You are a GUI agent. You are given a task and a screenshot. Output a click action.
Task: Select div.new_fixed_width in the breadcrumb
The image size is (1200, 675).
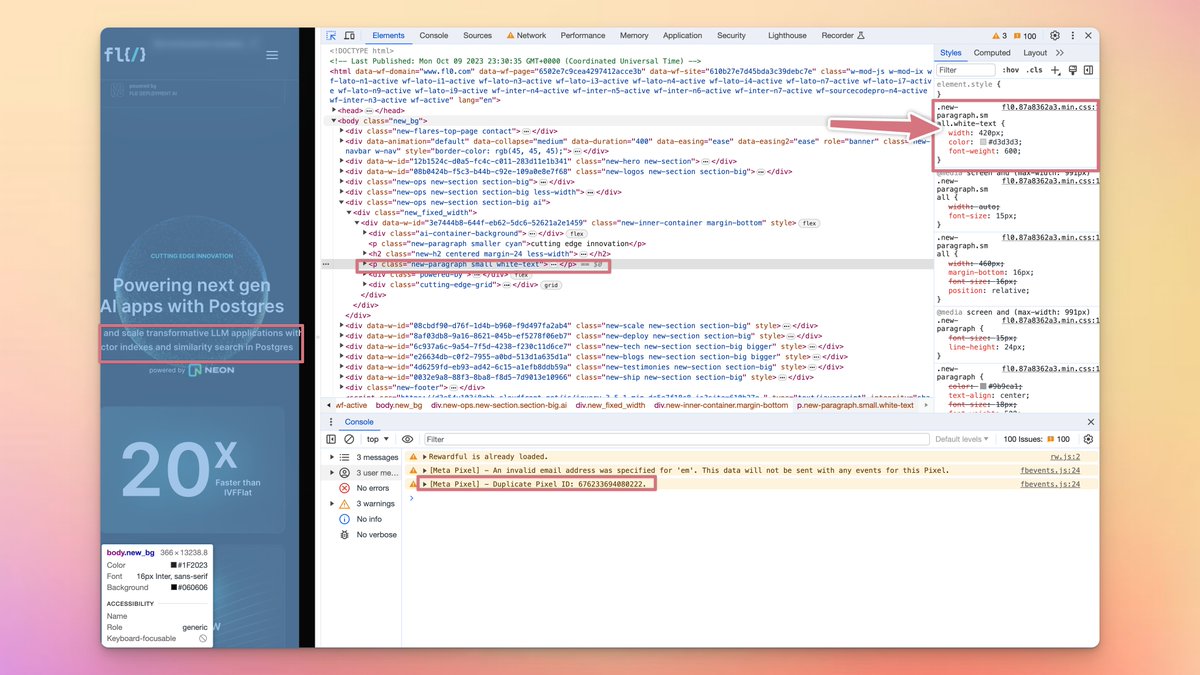click(609, 405)
